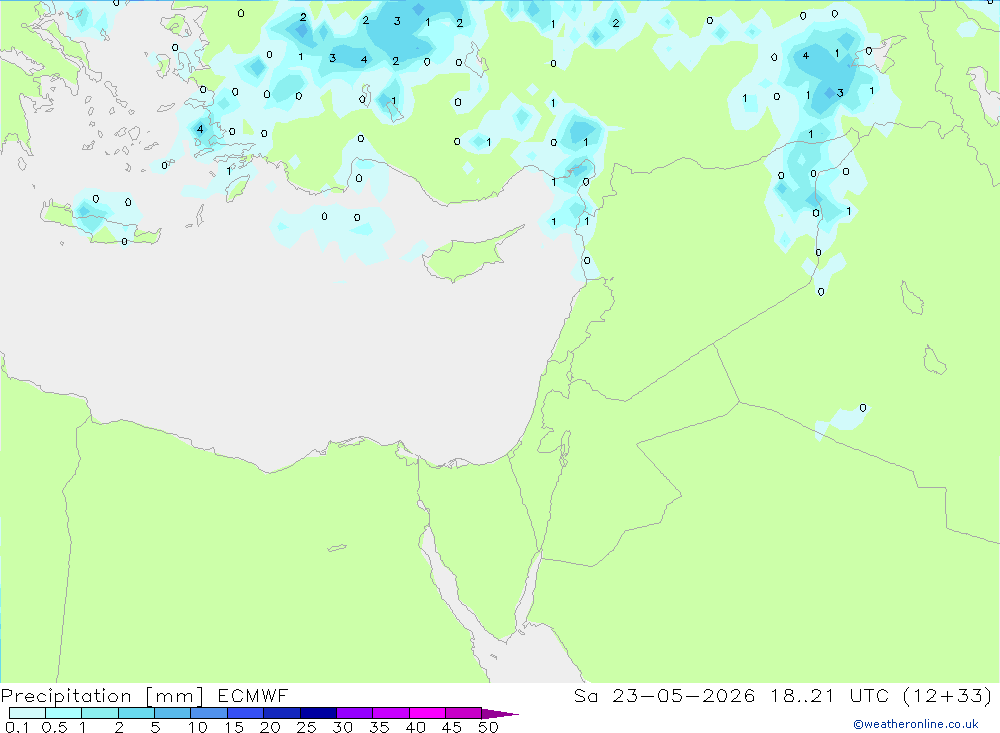Click the legend label '0.1'
The image size is (1000, 733).
17,727
